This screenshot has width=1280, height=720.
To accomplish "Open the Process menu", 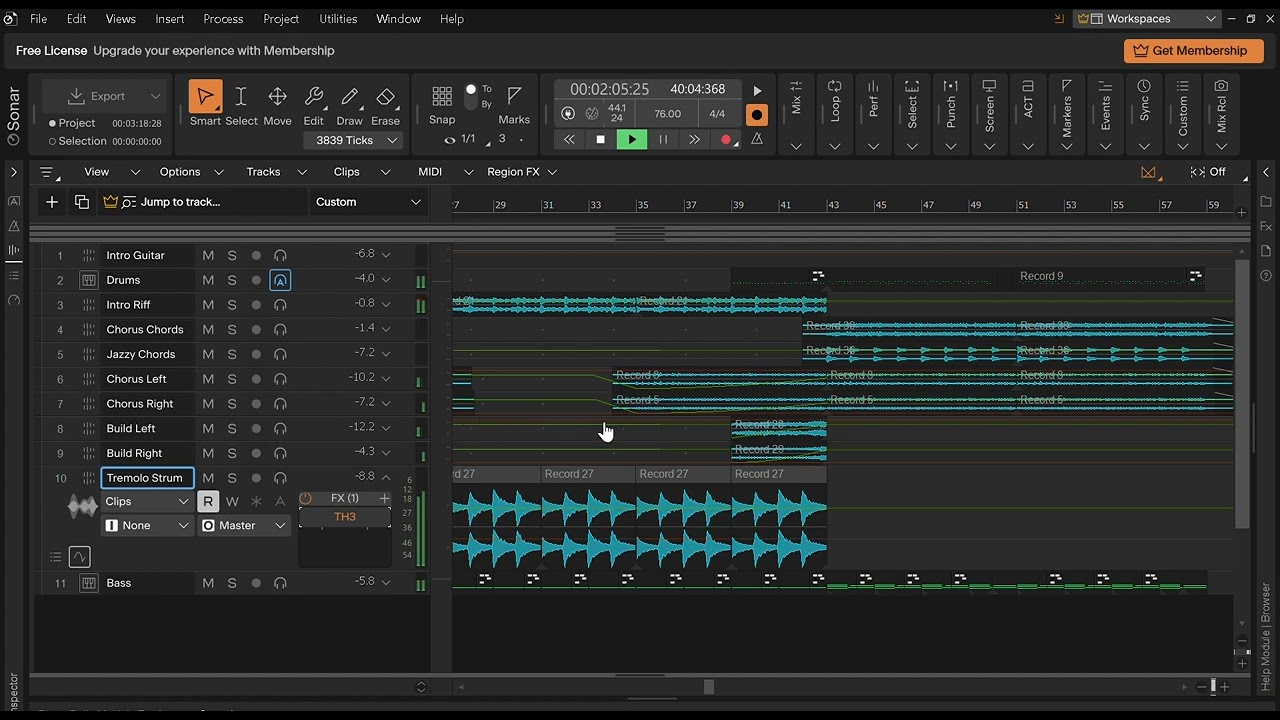I will tap(223, 19).
